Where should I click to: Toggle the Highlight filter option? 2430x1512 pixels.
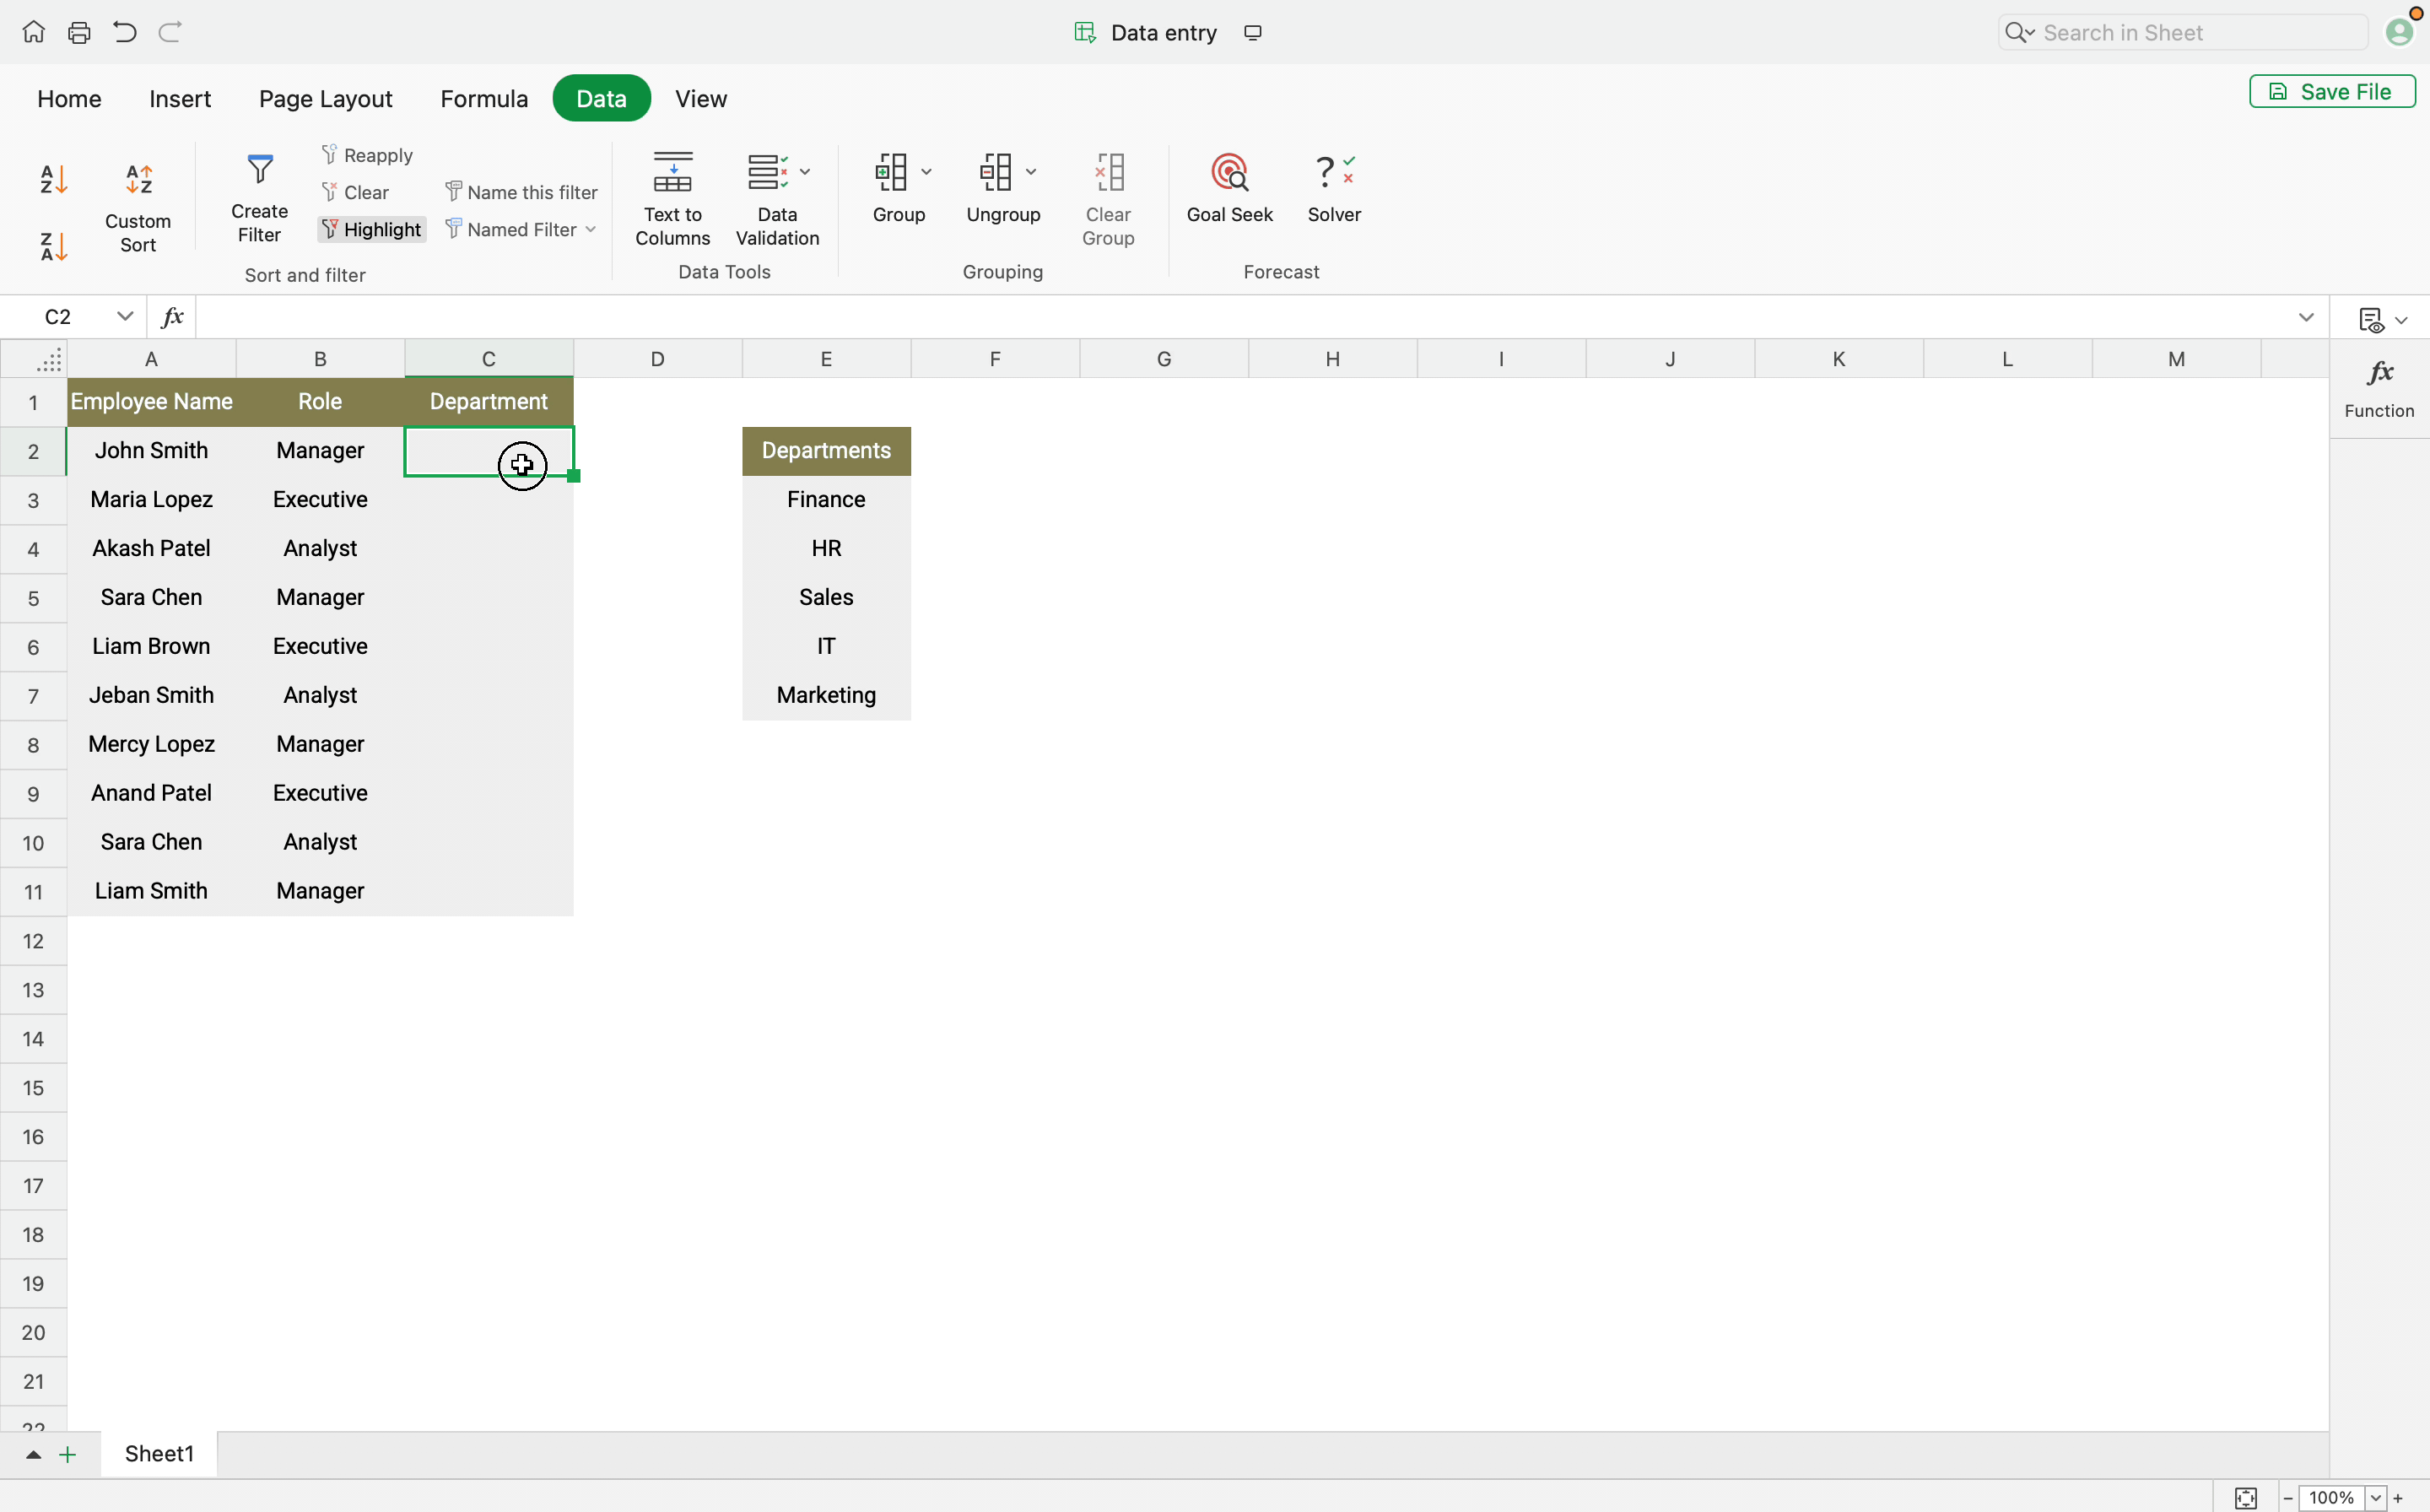[x=372, y=230]
